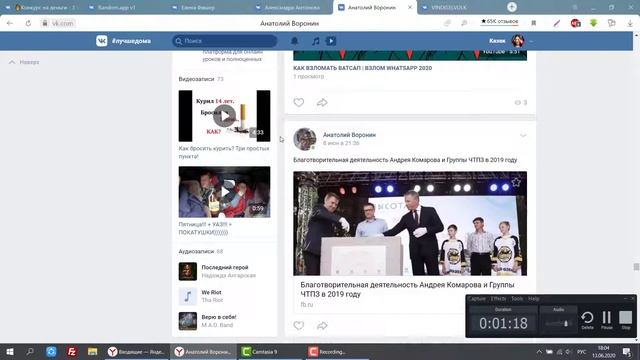Delete the current recording
The image size is (640, 360).
pos(587,320)
